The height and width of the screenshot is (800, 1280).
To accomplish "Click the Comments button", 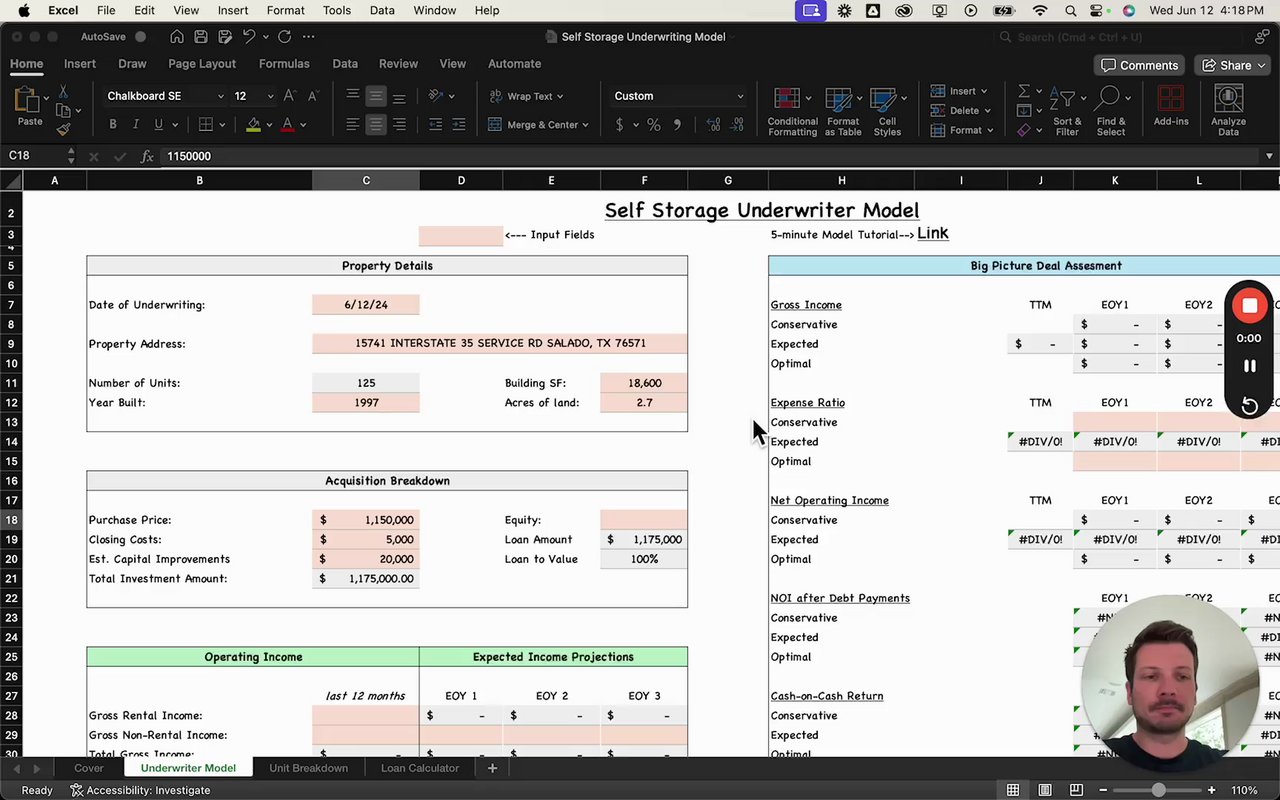I will coord(1139,65).
